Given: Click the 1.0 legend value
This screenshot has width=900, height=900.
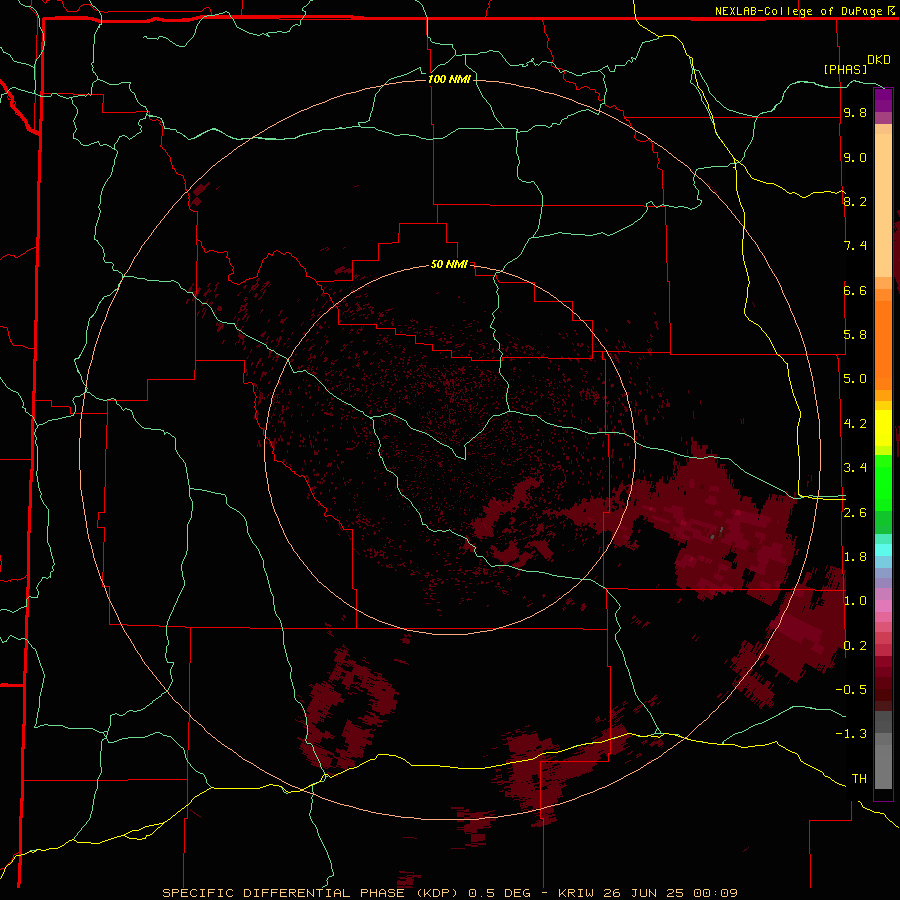Looking at the screenshot, I should click(855, 601).
